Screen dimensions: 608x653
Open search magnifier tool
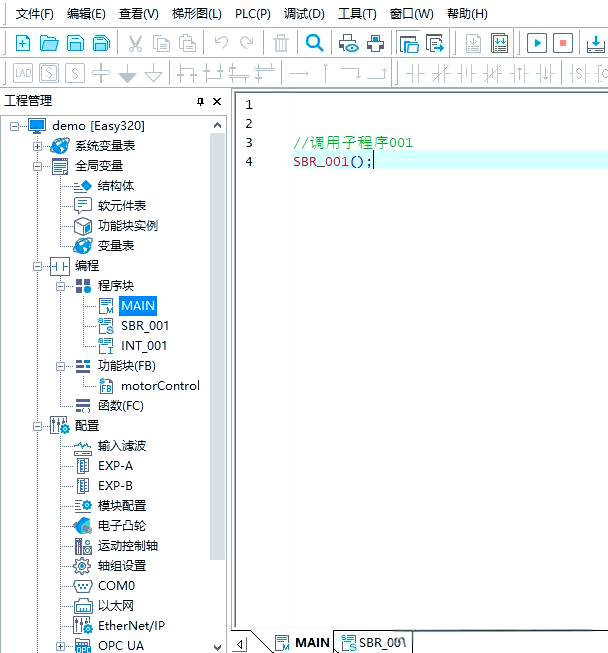tap(314, 43)
